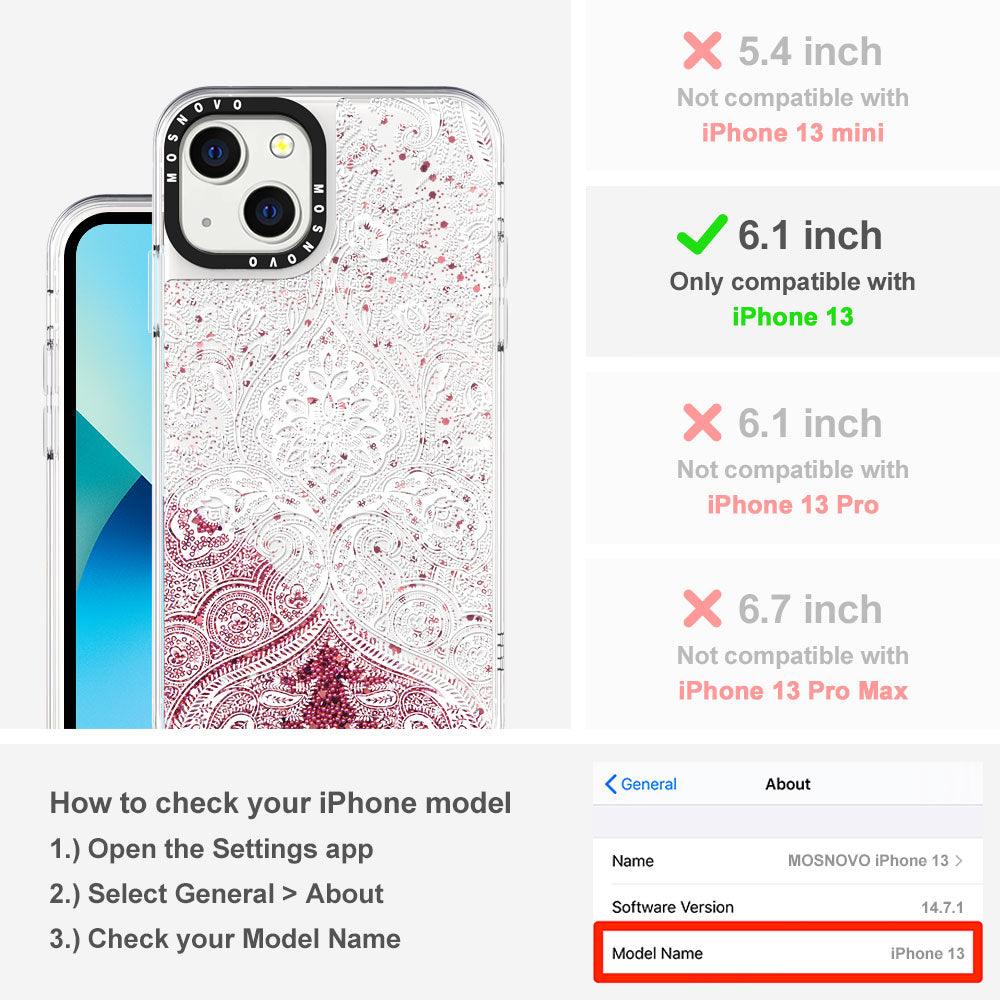Click the iPhone 13 Pro label
The image size is (1000, 1000).
pos(793,504)
